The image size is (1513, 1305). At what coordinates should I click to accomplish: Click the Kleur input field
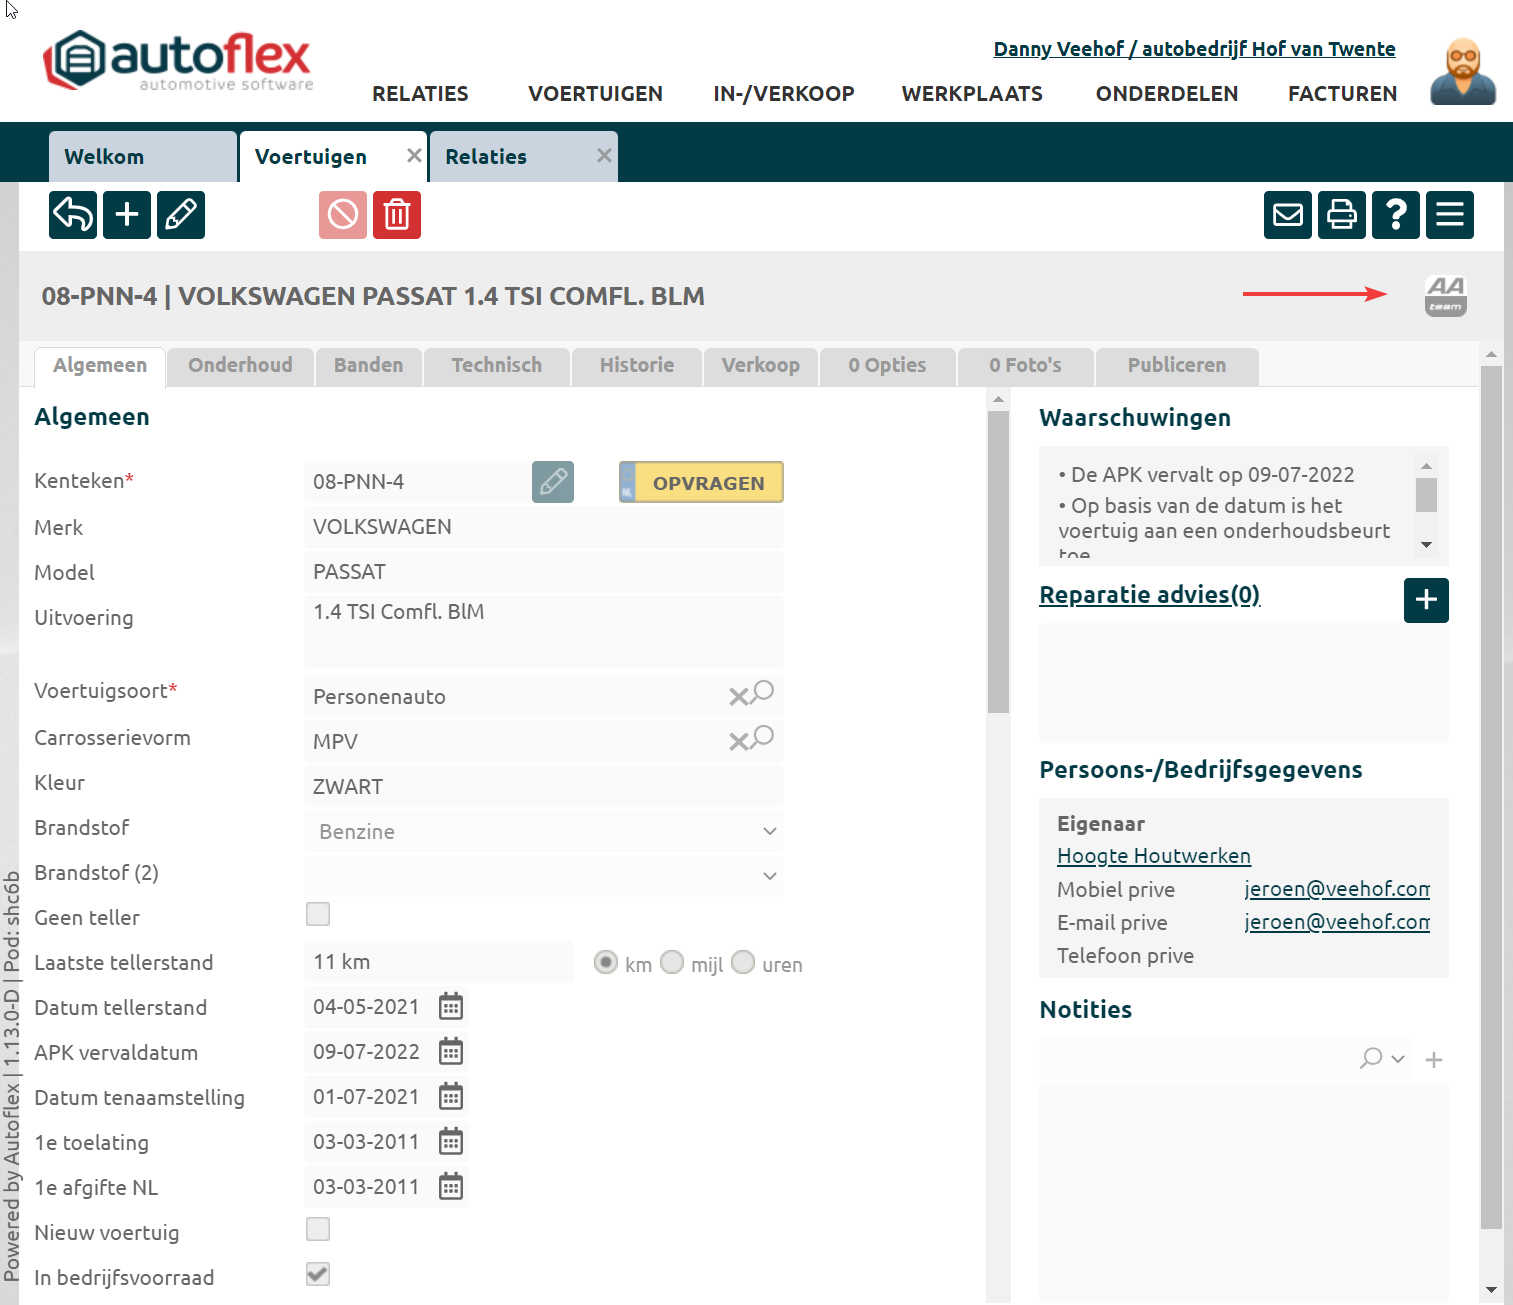[x=543, y=787]
